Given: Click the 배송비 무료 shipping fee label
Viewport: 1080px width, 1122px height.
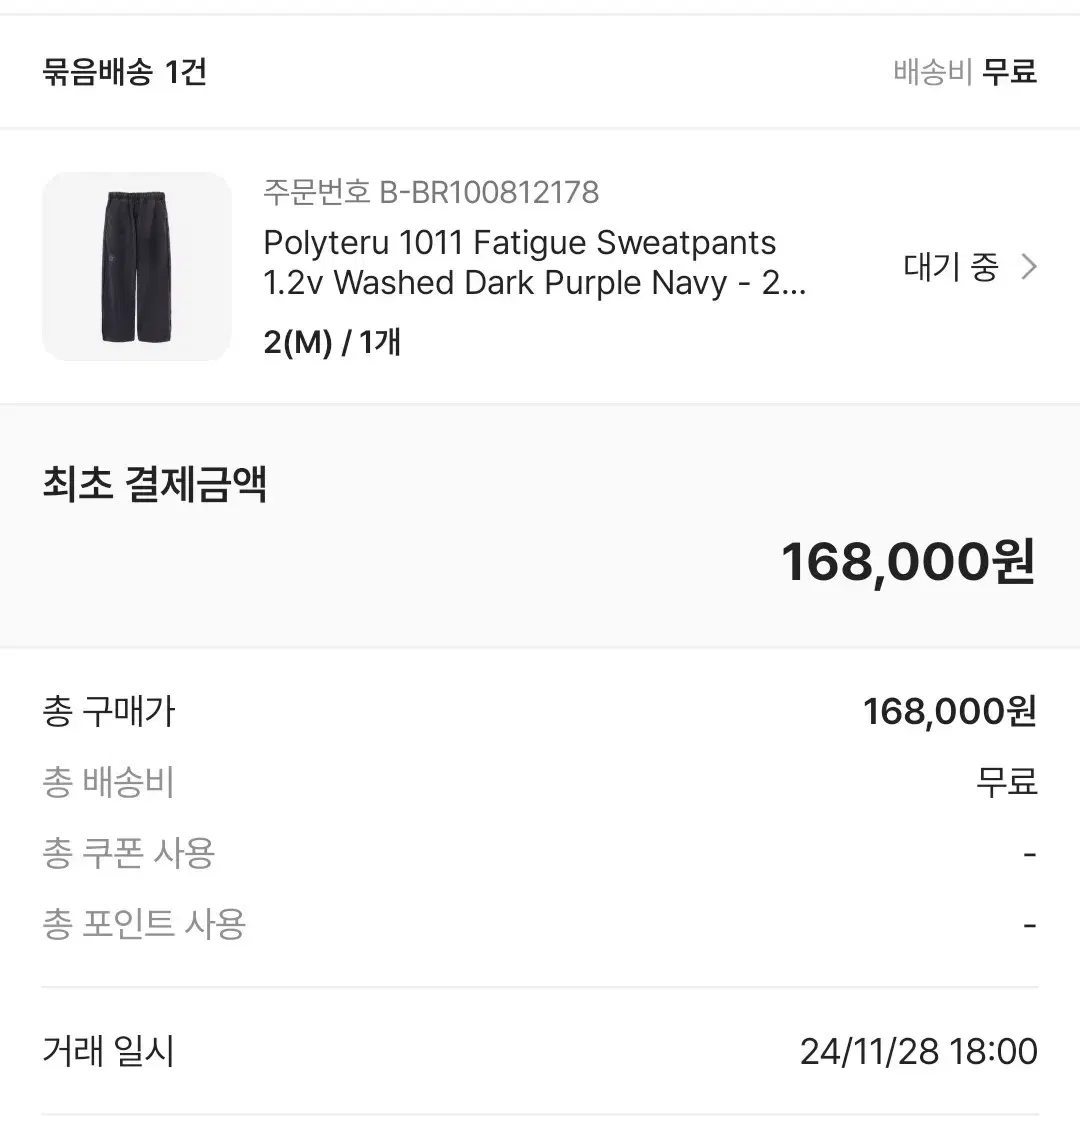Looking at the screenshot, I should pyautogui.click(x=965, y=72).
